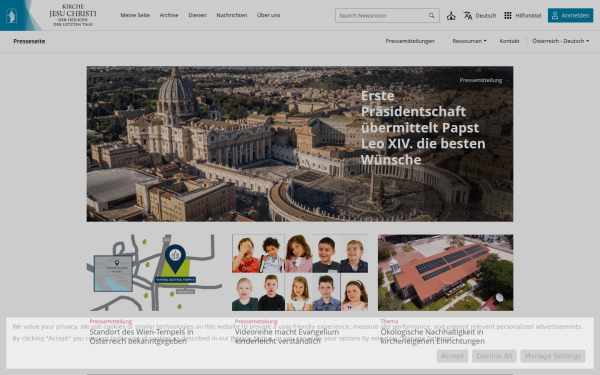Focus the Search Newsroom field
This screenshot has width=600, height=375.
pos(387,16)
